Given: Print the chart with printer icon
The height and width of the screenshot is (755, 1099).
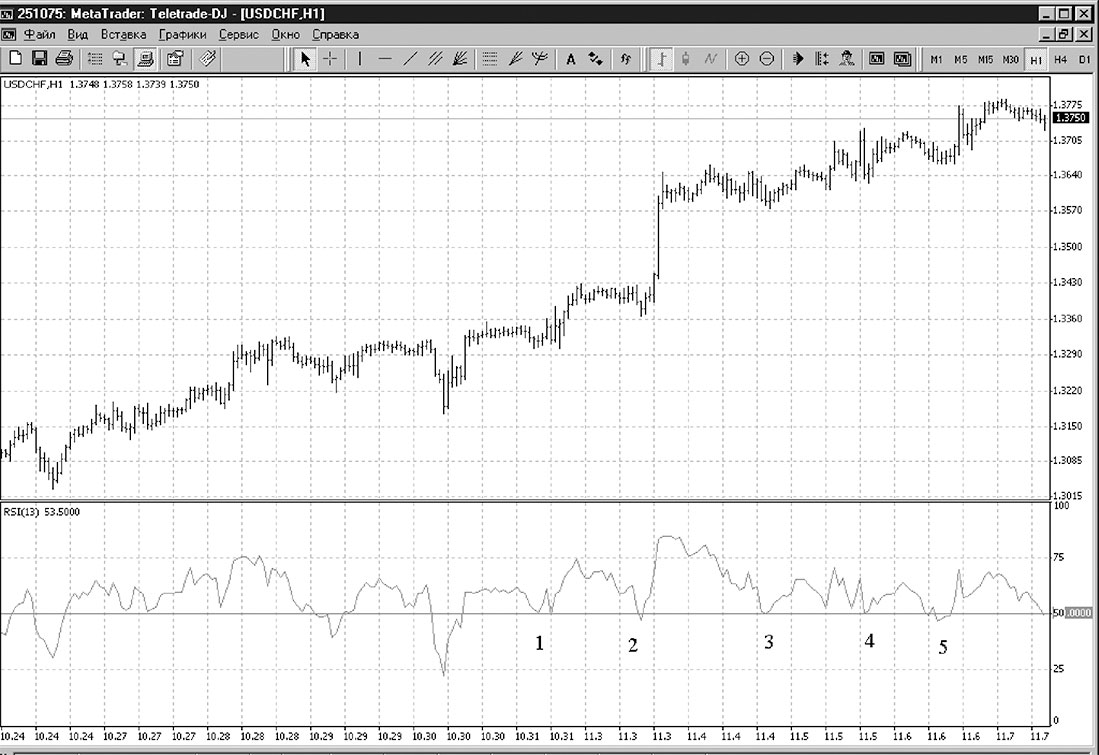Looking at the screenshot, I should 64,59.
